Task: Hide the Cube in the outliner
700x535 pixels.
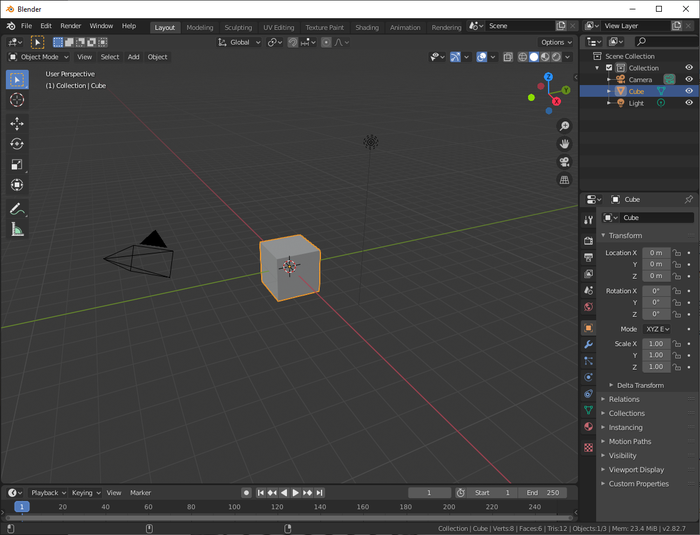Action: (x=688, y=91)
